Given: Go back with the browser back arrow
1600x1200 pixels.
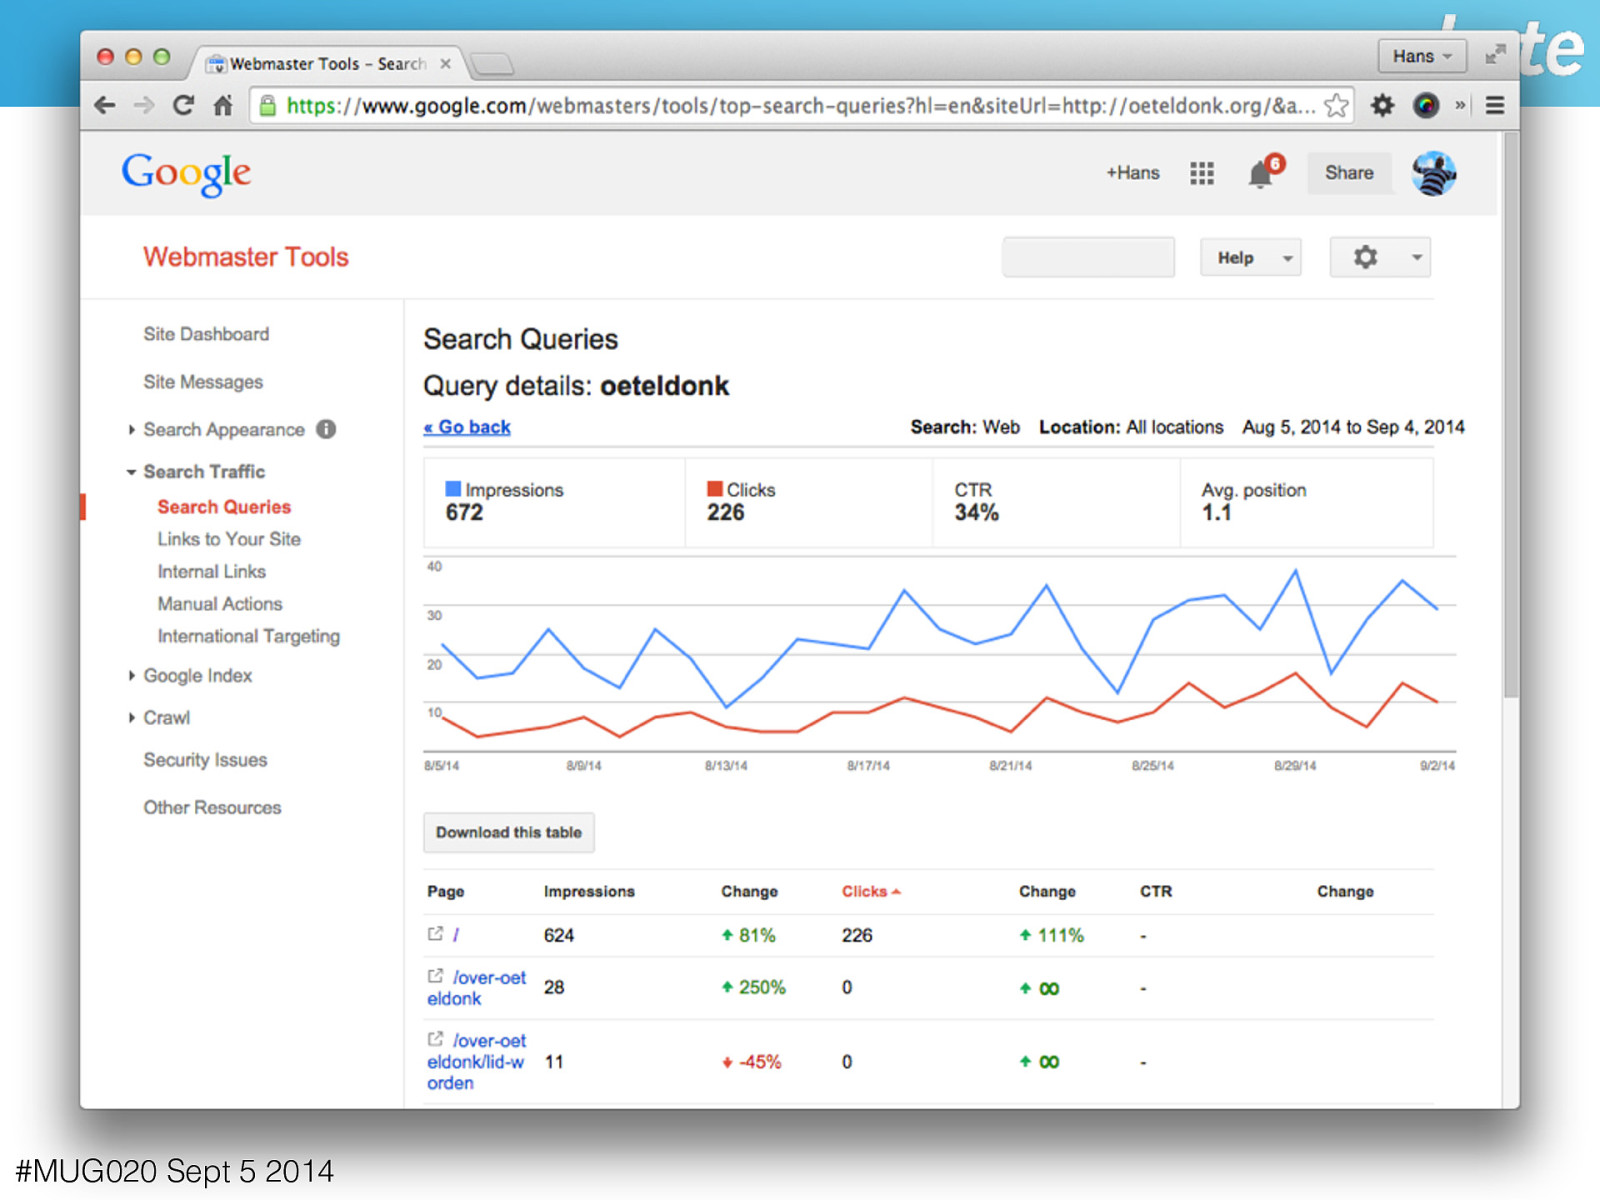Looking at the screenshot, I should coord(105,105).
